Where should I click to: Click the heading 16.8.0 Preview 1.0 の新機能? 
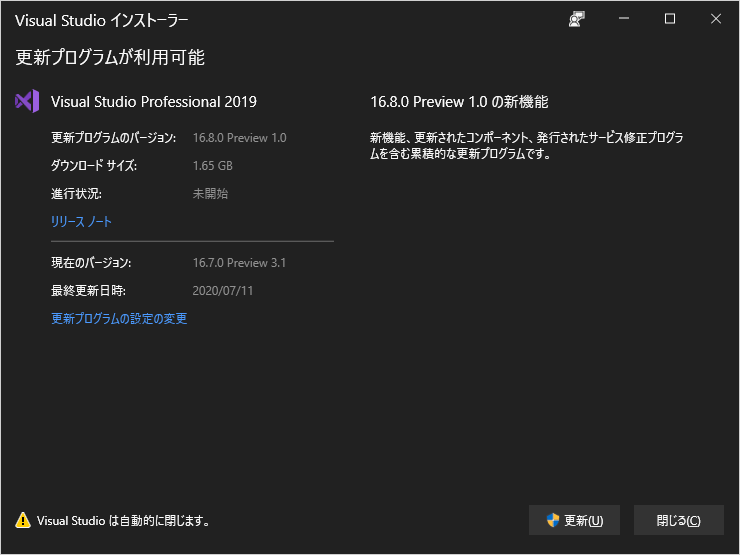pyautogui.click(x=459, y=101)
